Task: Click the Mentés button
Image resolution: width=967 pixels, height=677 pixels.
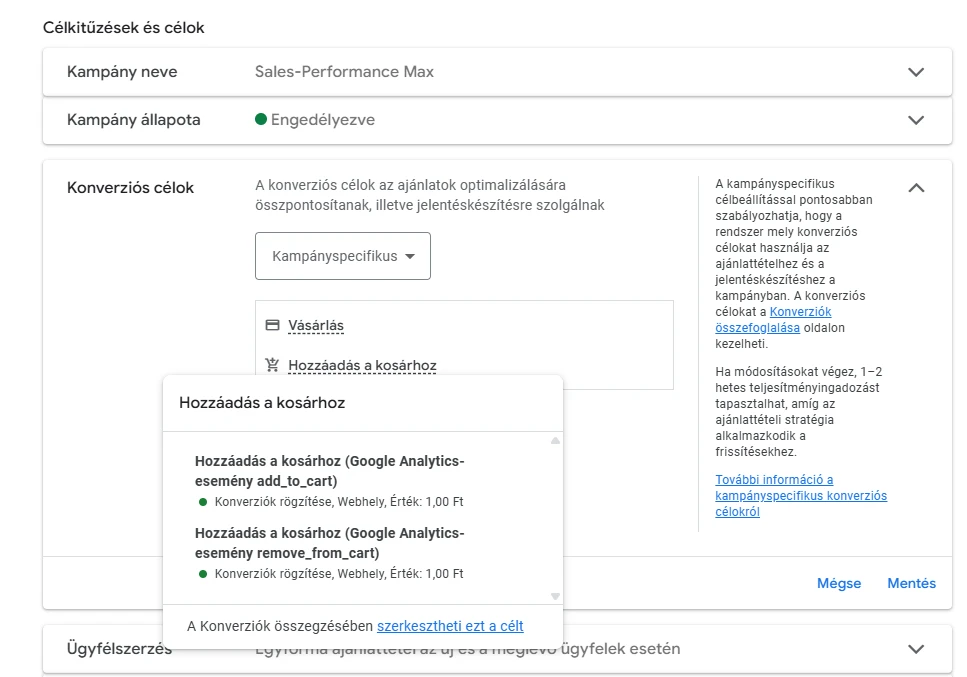Action: point(911,583)
